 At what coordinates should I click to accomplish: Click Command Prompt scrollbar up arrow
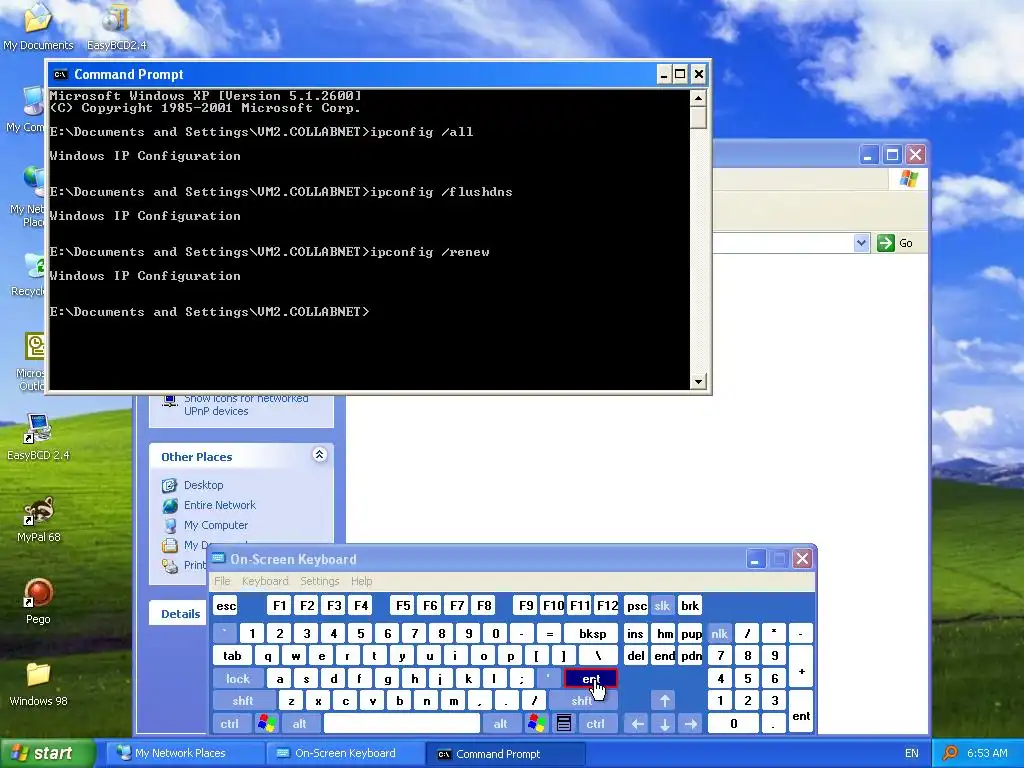698,98
